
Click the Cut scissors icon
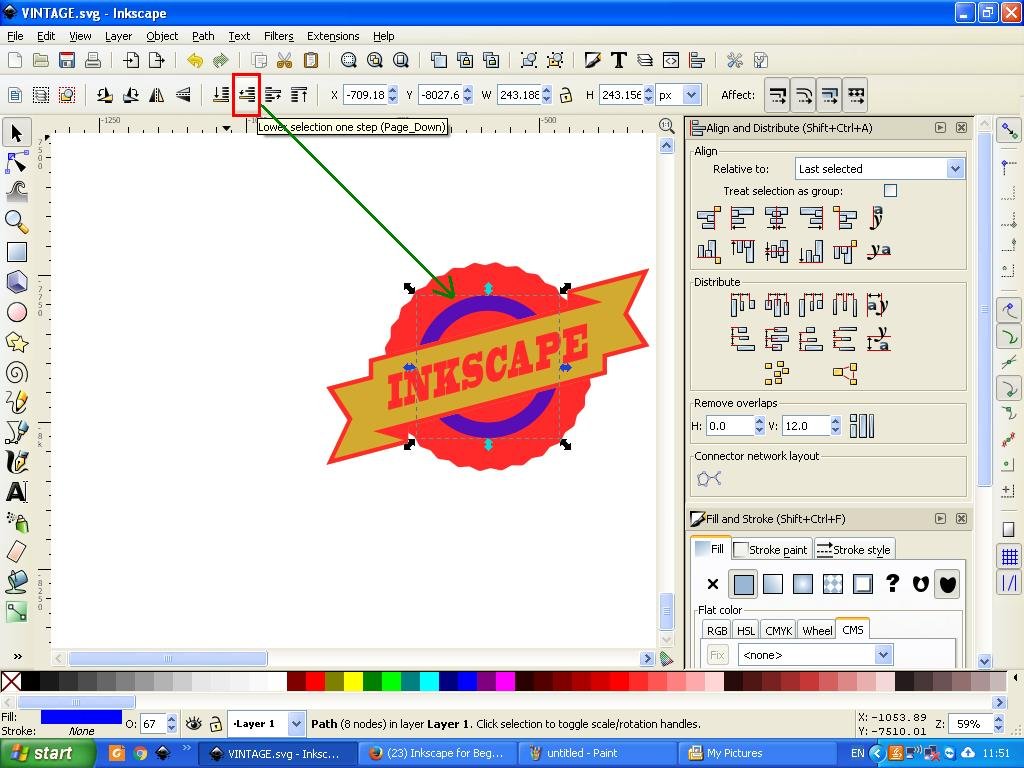pos(284,61)
